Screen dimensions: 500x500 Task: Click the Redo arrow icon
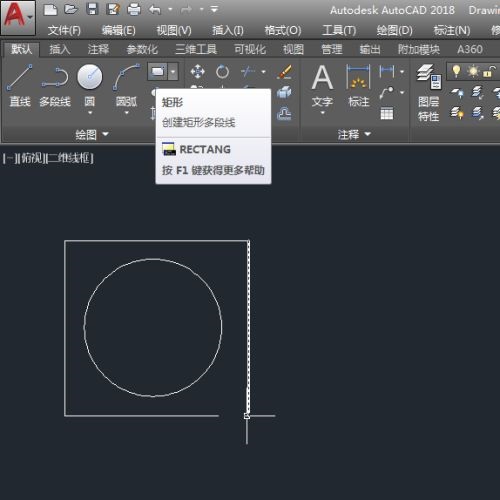coord(186,9)
